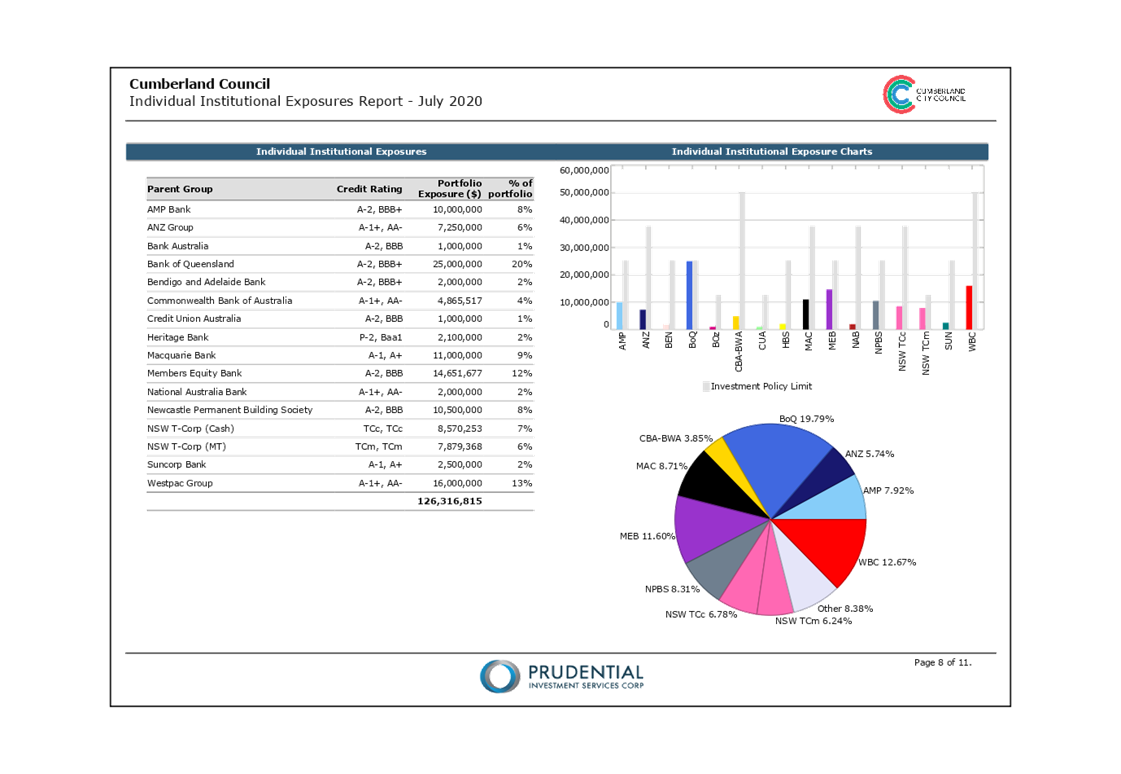The width and height of the screenshot is (1121, 774).
Task: Select the 'Westpac Group' row name
Action: click(179, 483)
